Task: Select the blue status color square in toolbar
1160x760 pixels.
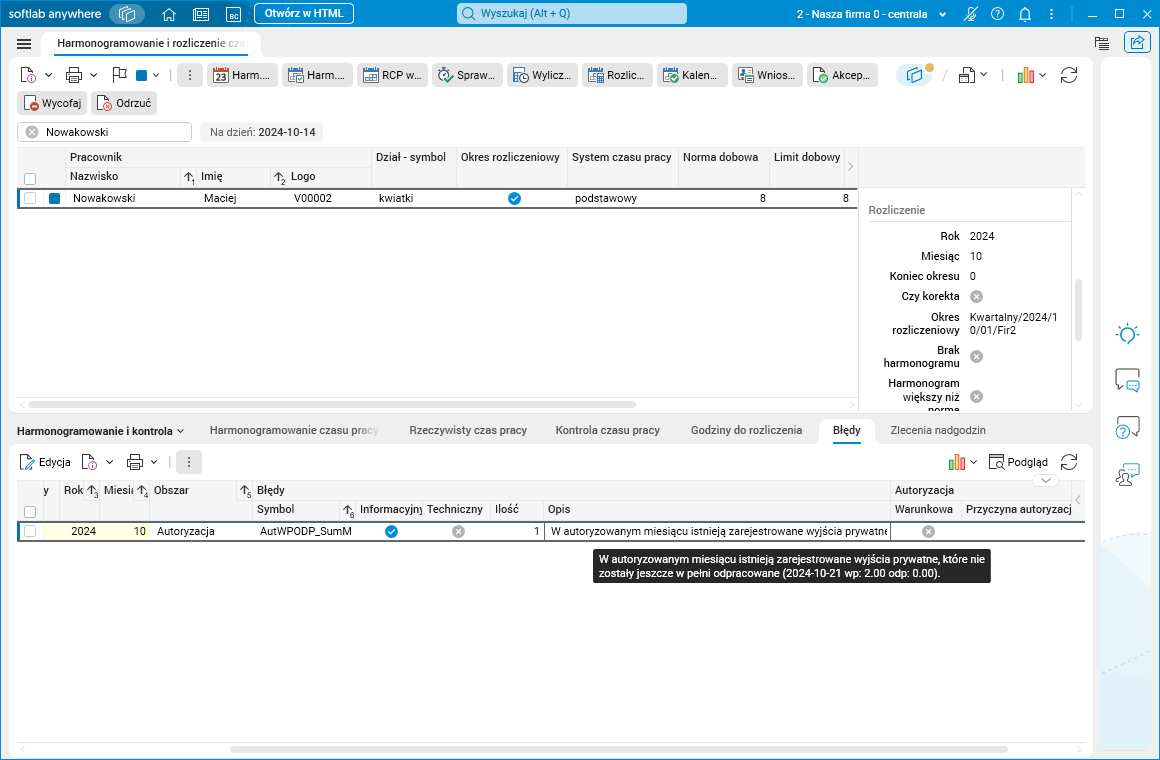Action: (x=141, y=75)
